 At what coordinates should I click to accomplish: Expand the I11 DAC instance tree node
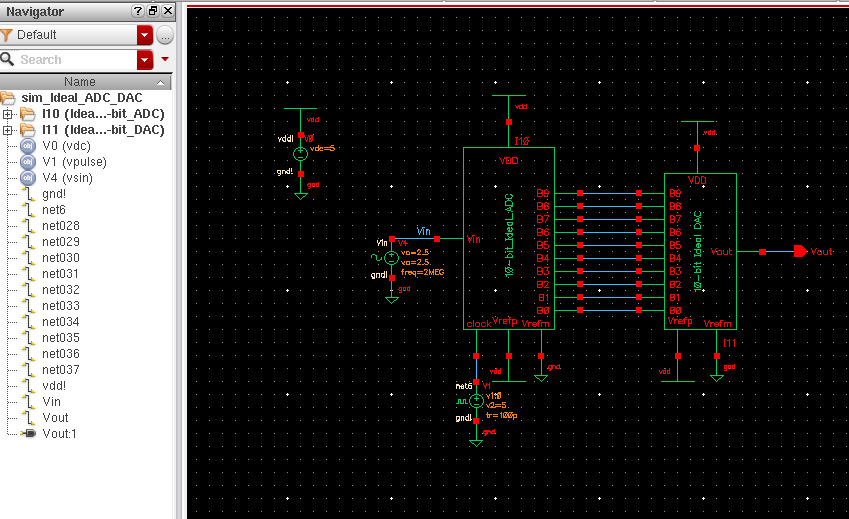click(9, 130)
